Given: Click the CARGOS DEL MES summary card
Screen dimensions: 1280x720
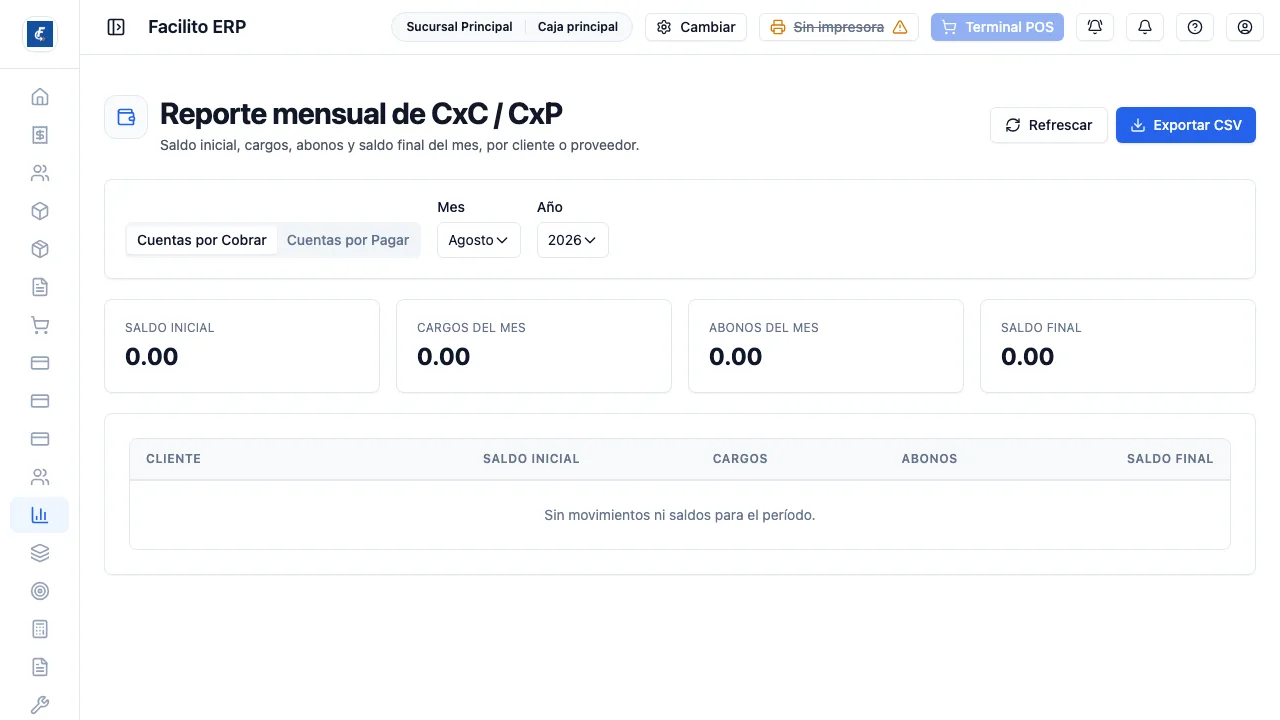Looking at the screenshot, I should (534, 346).
